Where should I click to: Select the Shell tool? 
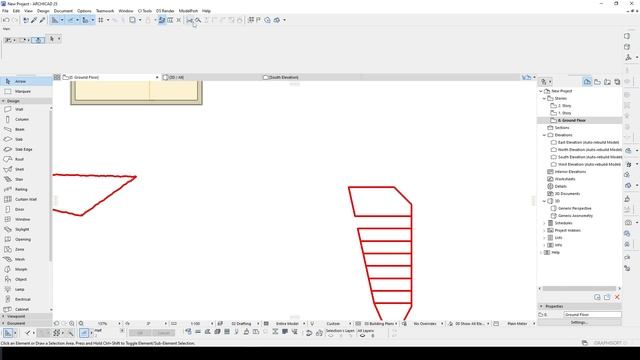pyautogui.click(x=26, y=169)
